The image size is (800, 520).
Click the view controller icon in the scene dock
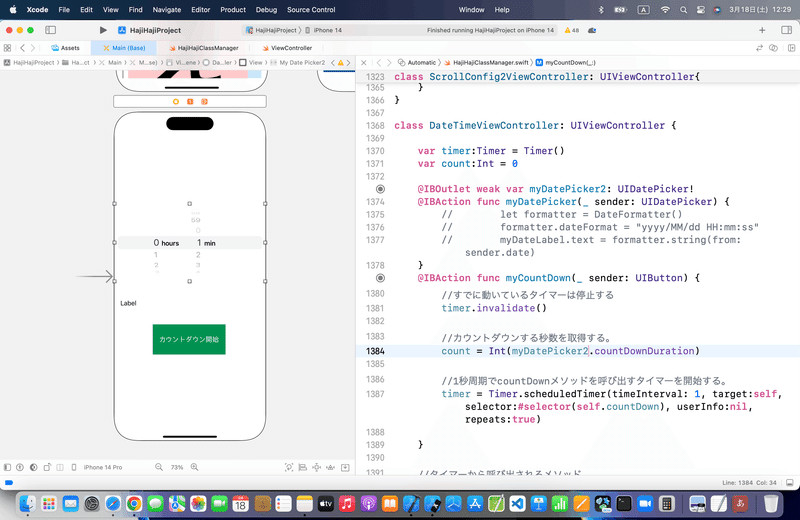point(176,102)
